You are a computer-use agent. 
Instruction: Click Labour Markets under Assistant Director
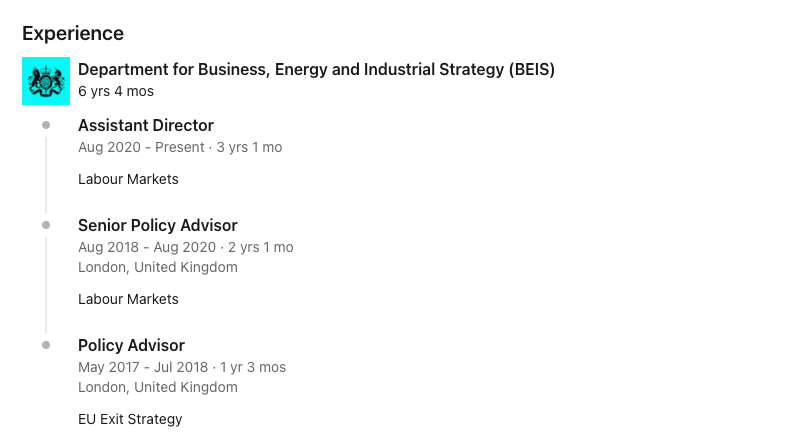[128, 179]
